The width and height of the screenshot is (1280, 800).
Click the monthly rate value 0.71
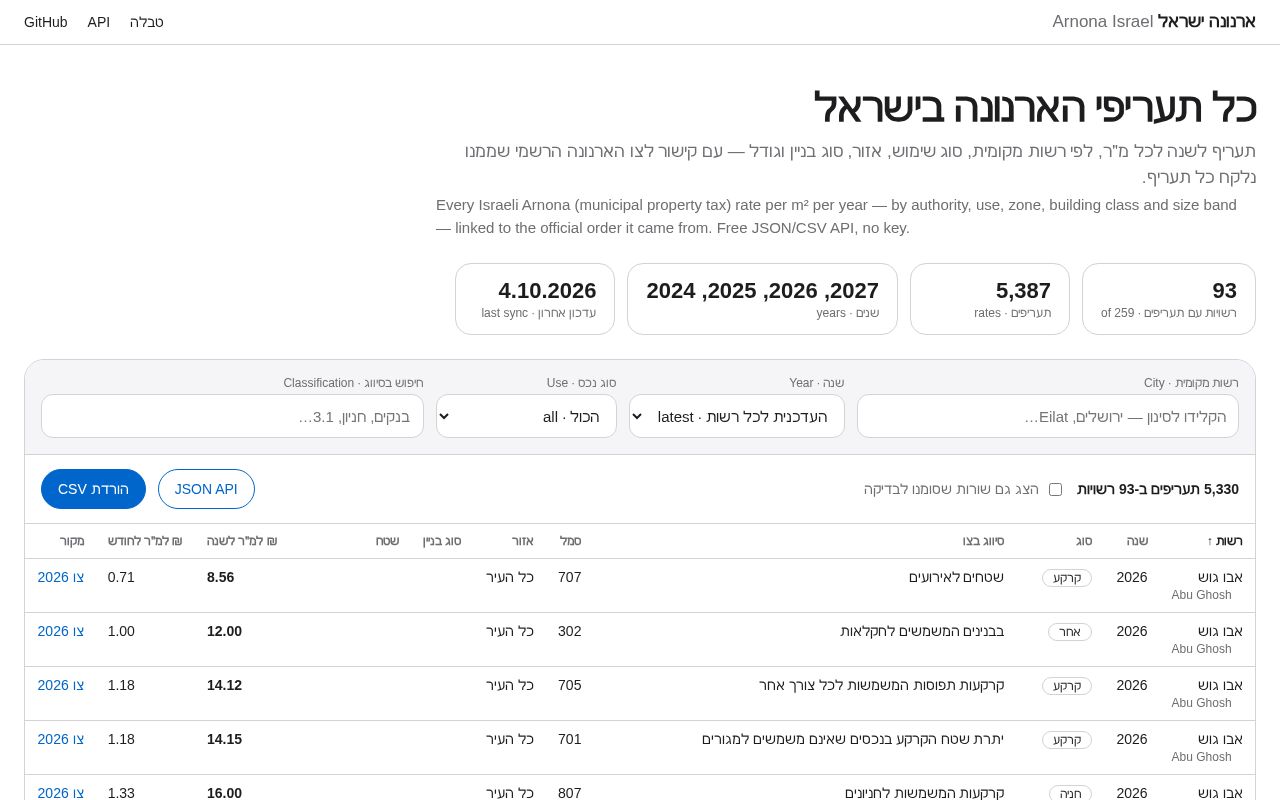point(121,577)
